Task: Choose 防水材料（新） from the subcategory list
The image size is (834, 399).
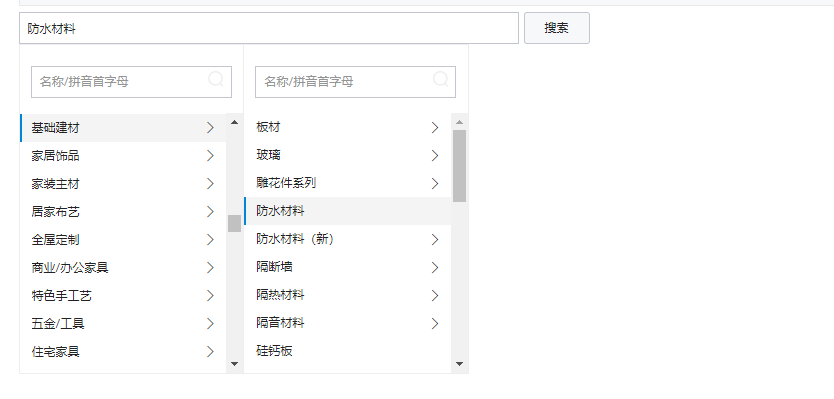Action: 348,239
